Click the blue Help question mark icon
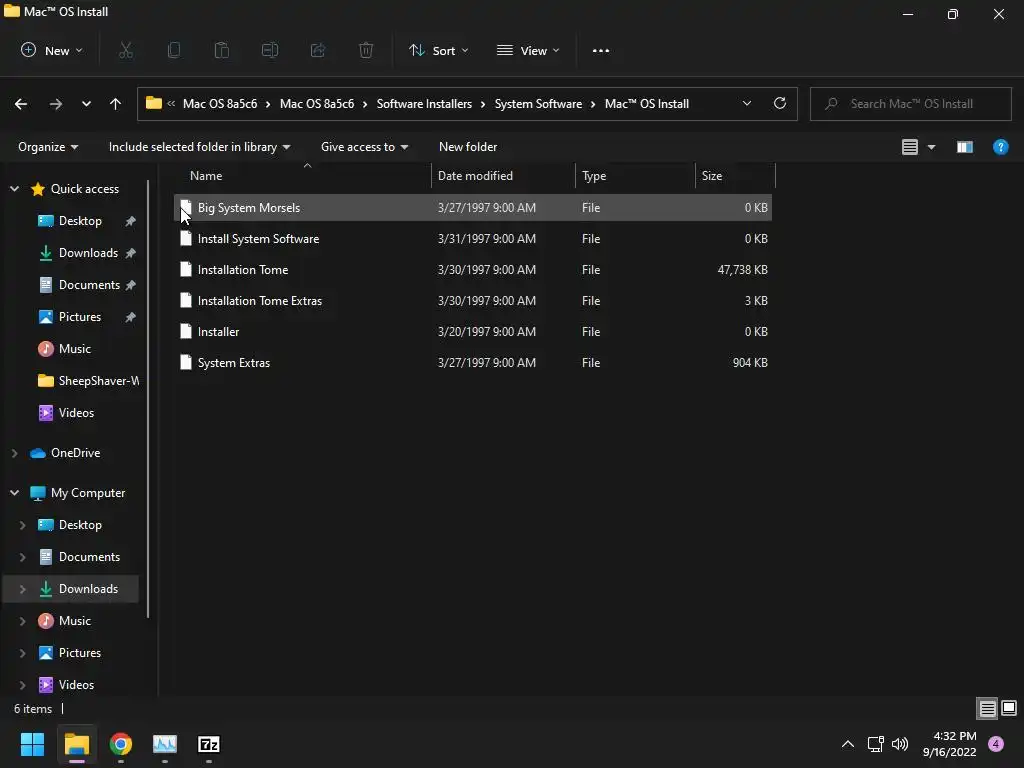This screenshot has height=768, width=1024. coord(1000,147)
